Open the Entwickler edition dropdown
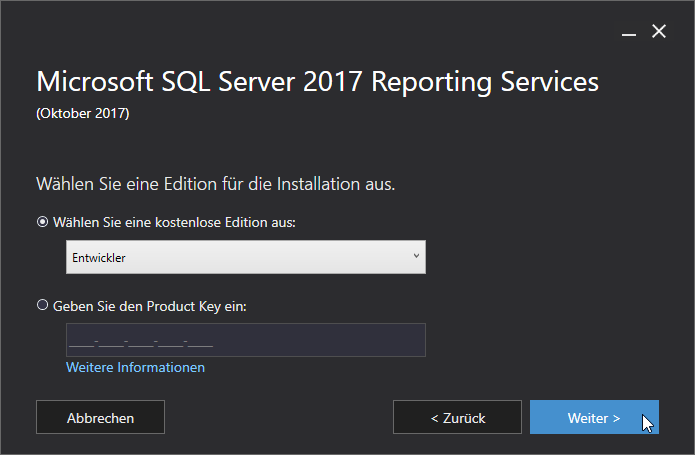Viewport: 695px width, 455px height. pos(245,257)
